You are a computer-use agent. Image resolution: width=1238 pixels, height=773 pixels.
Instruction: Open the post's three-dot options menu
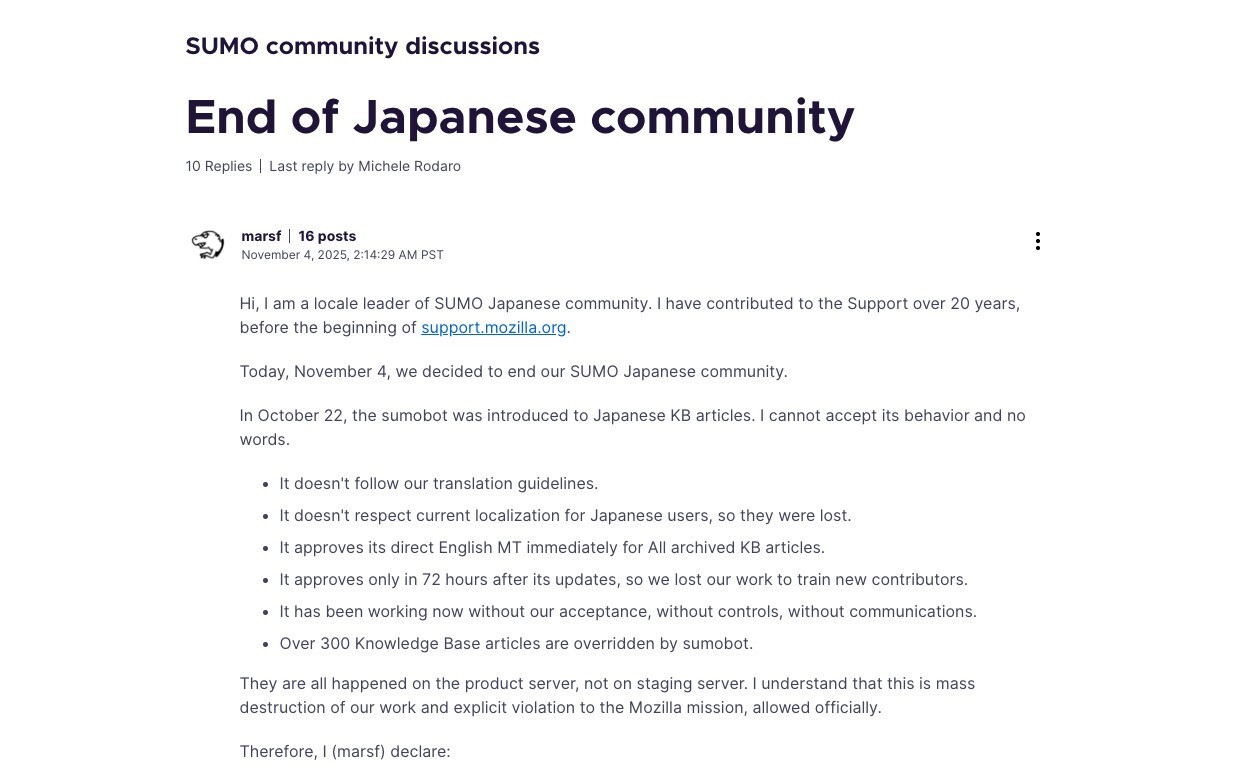pos(1037,241)
